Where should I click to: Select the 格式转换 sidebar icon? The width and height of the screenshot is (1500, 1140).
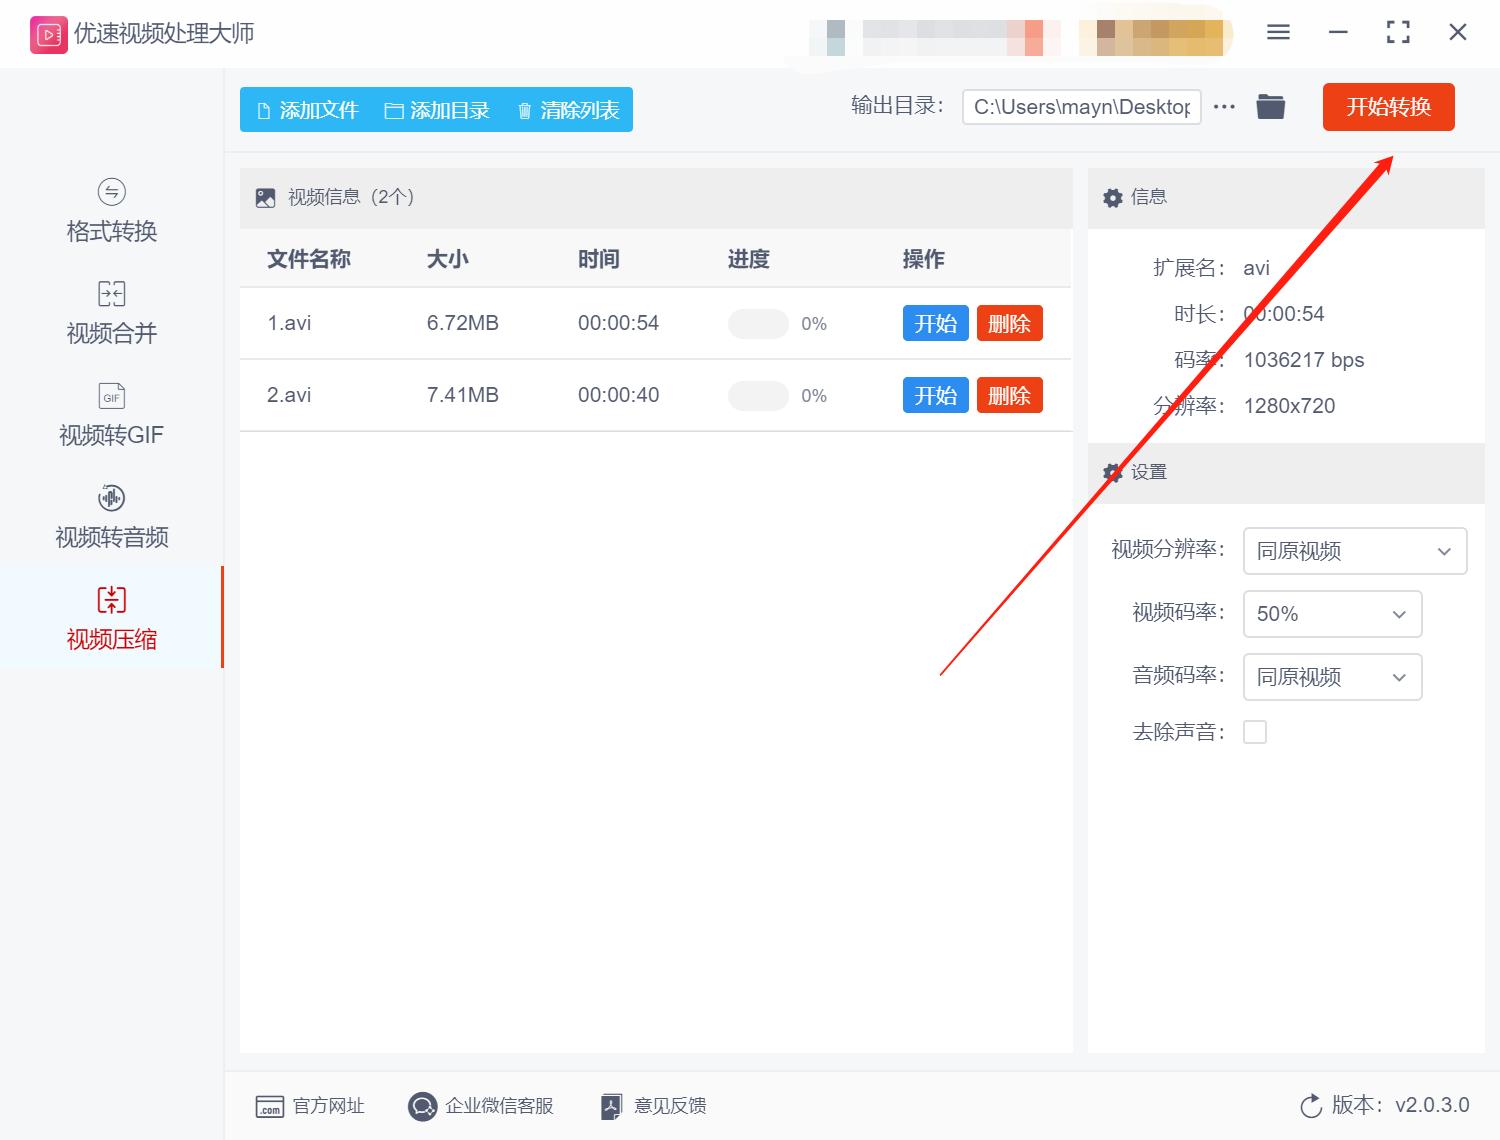pos(110,210)
